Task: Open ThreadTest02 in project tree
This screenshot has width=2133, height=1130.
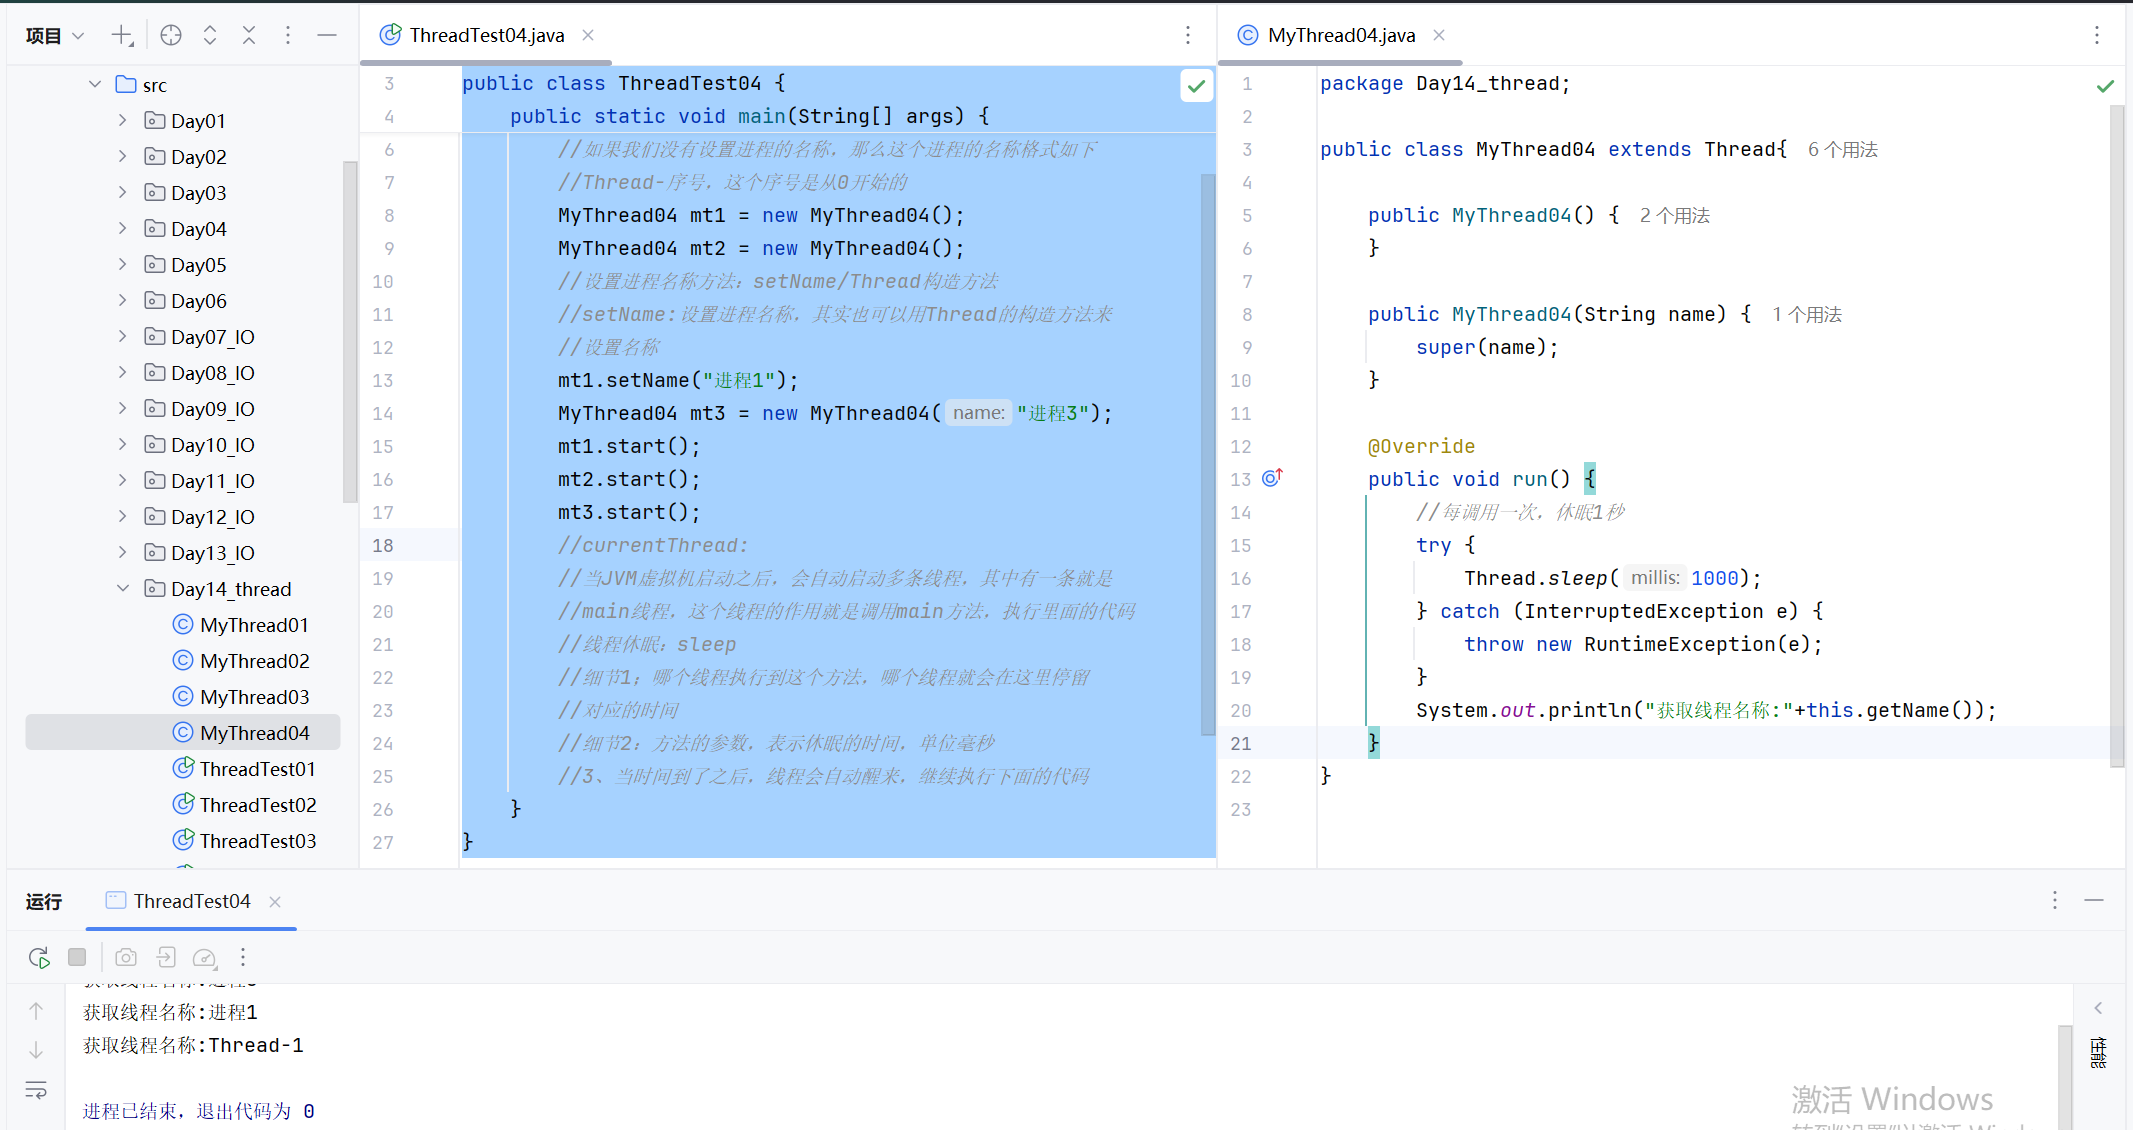Action: click(244, 805)
